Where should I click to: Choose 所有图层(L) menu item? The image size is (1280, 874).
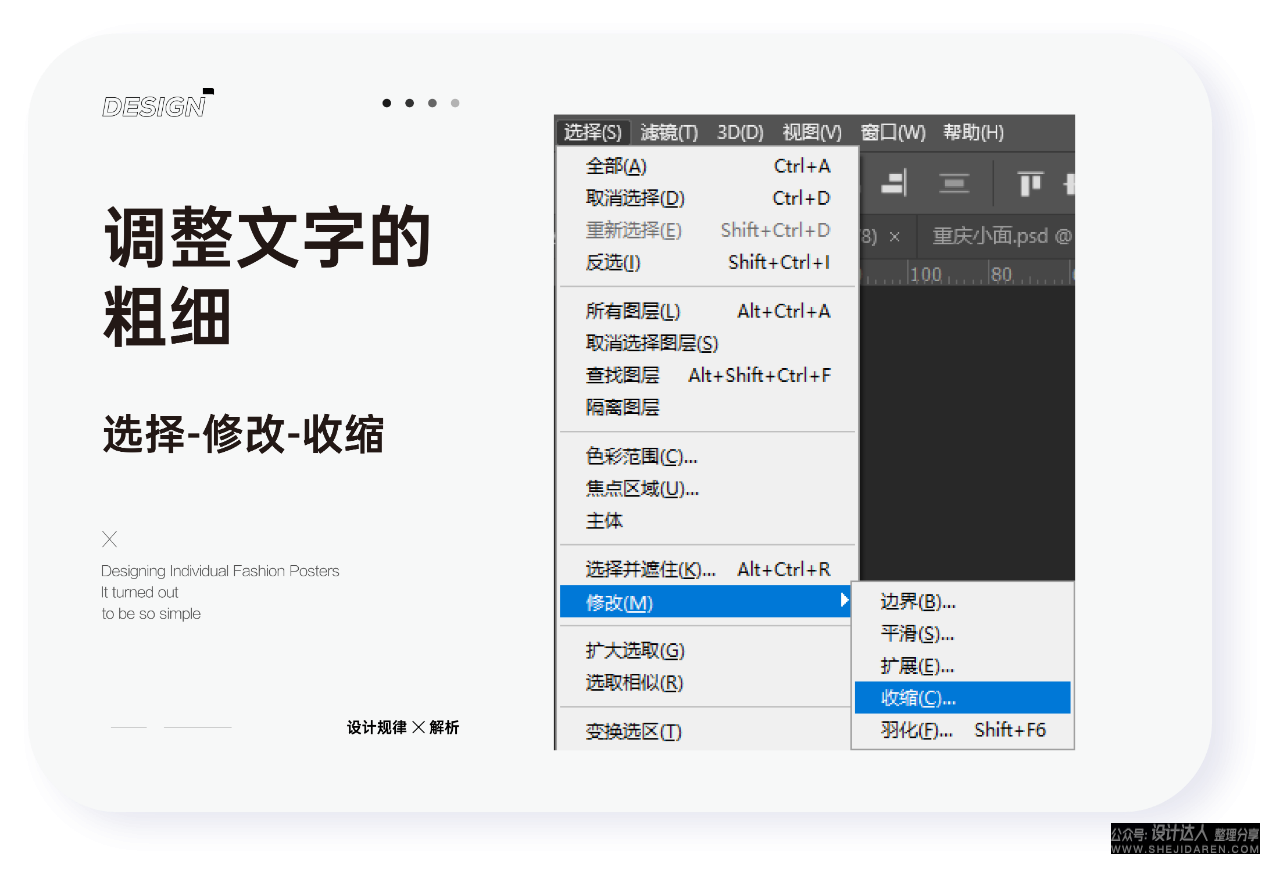pos(707,311)
